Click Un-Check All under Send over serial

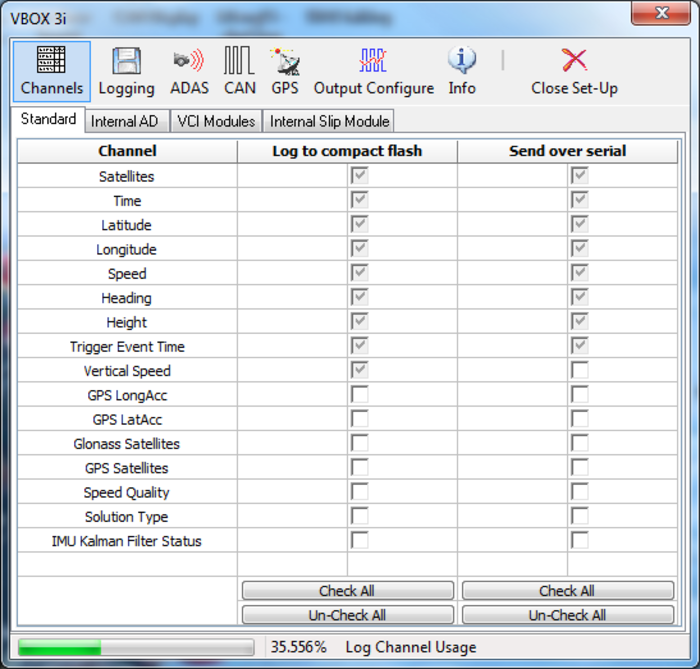[567, 615]
